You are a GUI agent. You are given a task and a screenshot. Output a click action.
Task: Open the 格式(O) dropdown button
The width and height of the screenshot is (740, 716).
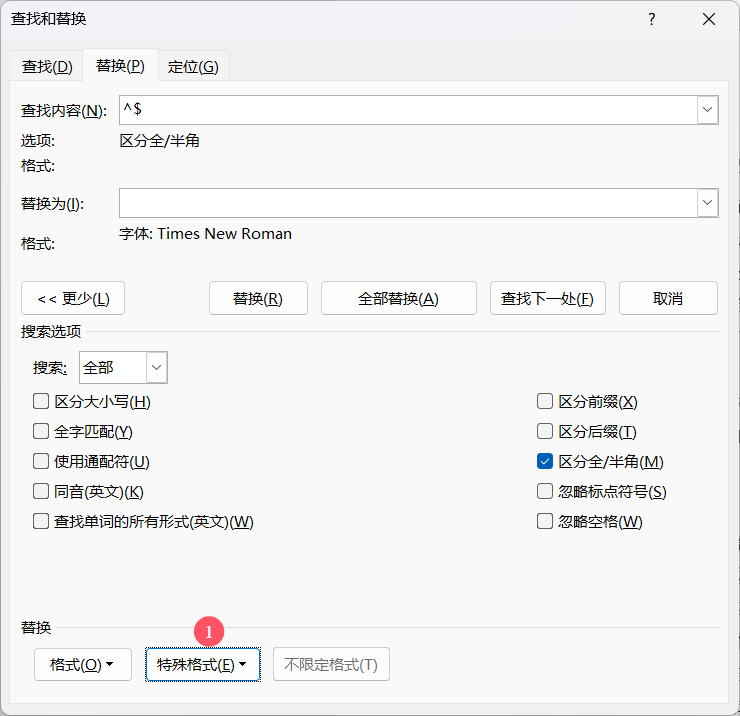83,665
